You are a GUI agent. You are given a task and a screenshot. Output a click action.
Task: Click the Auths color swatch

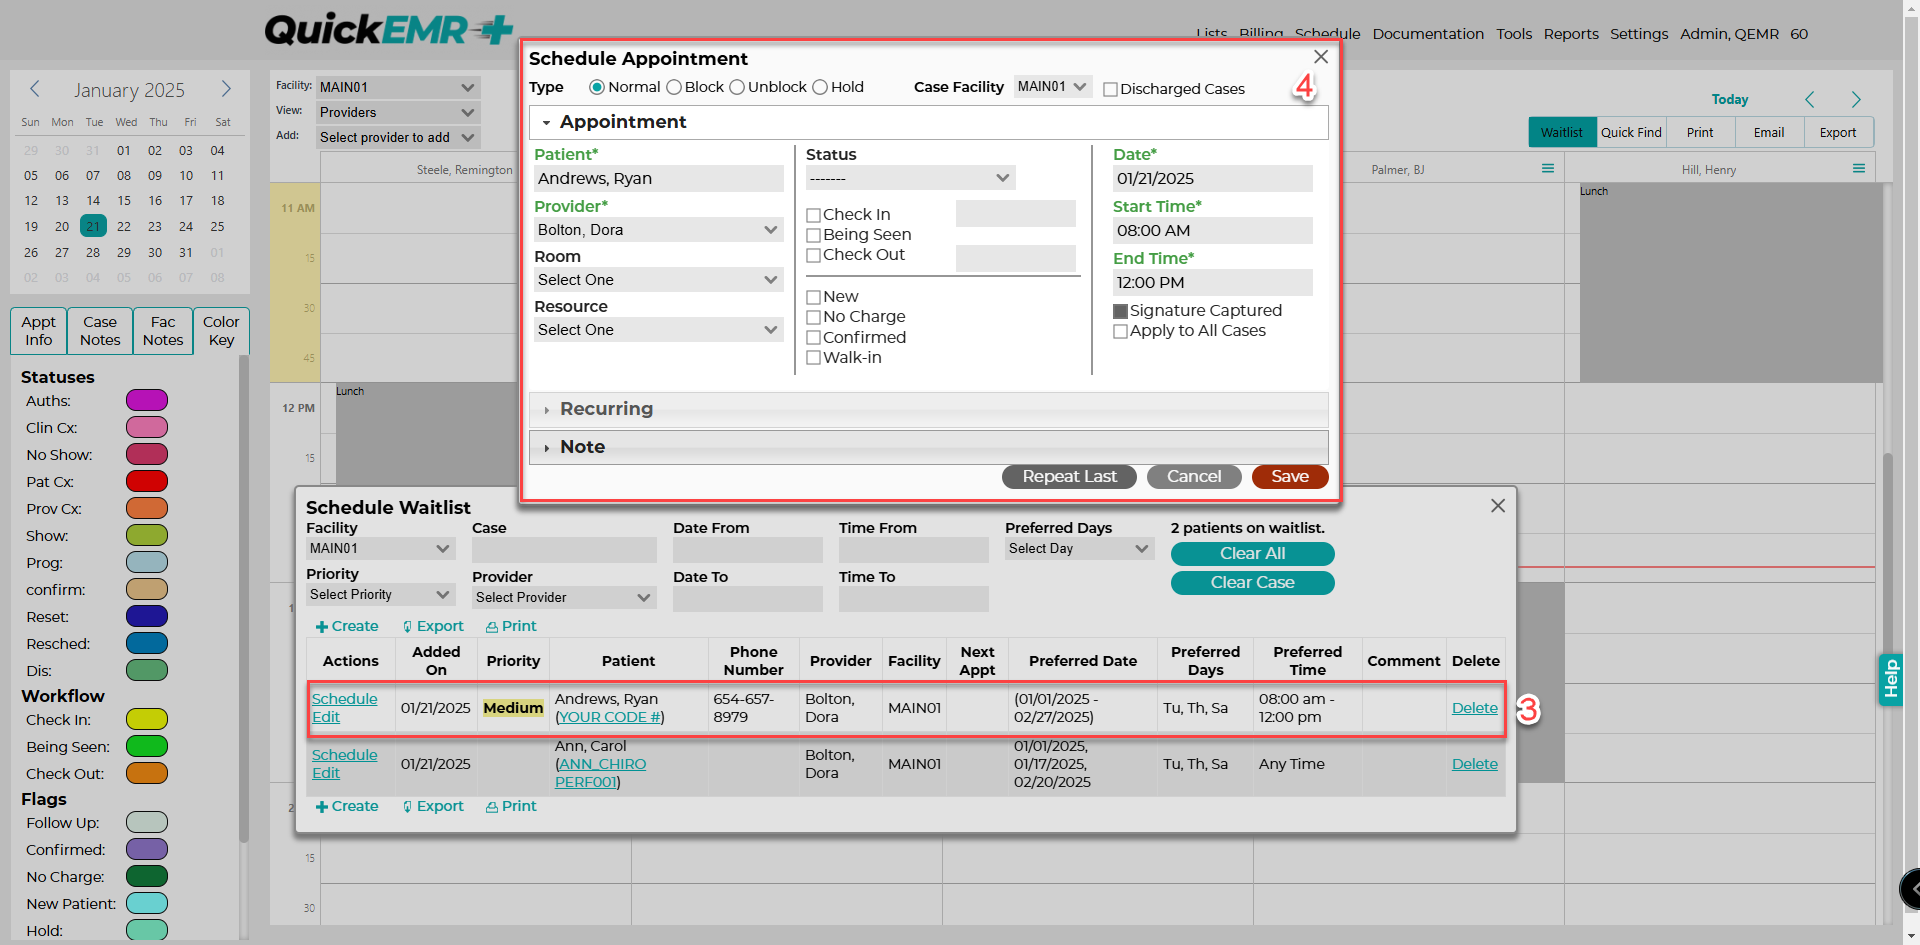(x=146, y=401)
